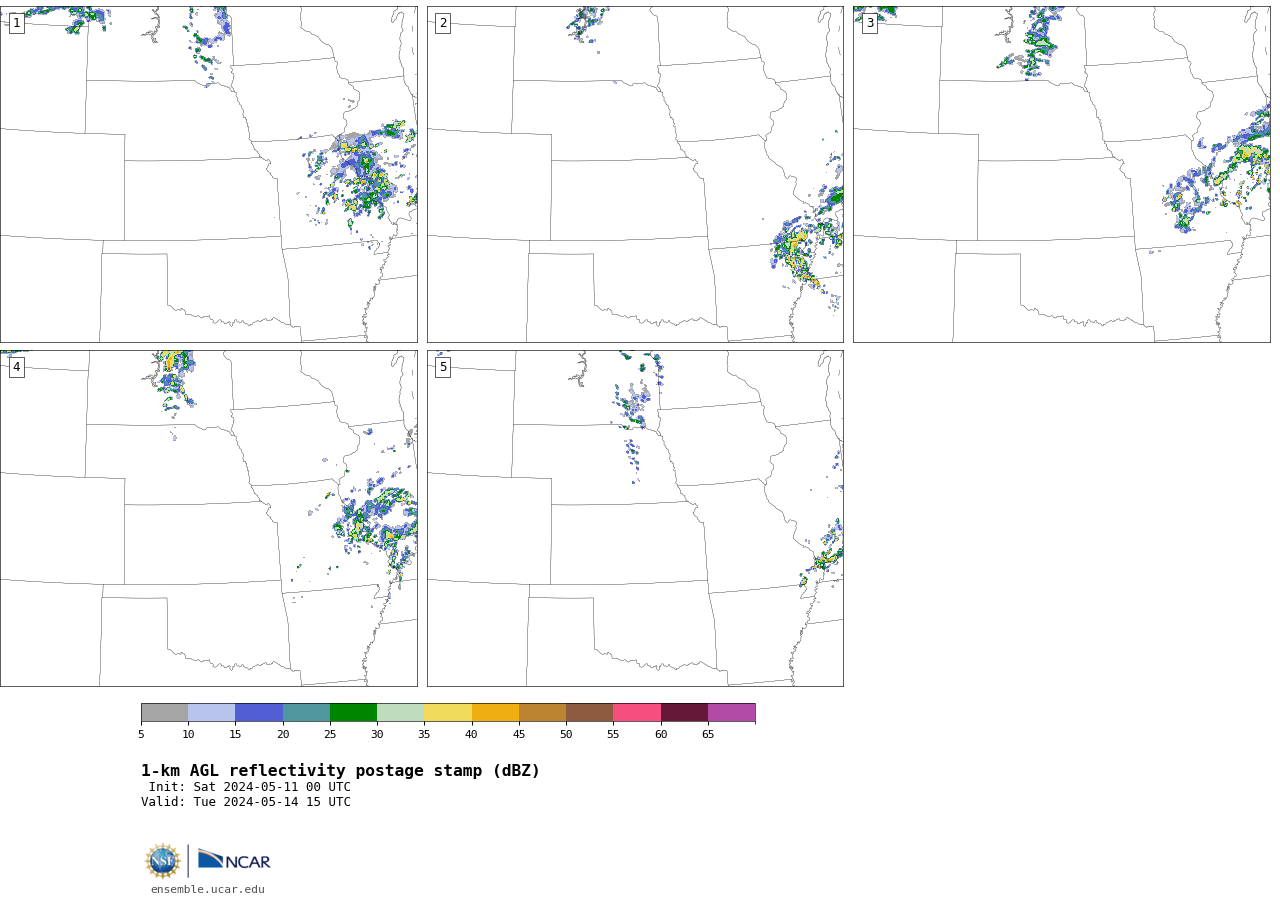Click the Init: Sat 2024-05-11 00 UTC line

[250, 787]
